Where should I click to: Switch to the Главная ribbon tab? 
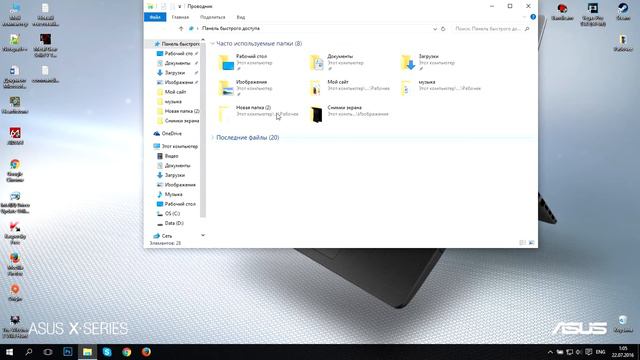click(x=180, y=17)
